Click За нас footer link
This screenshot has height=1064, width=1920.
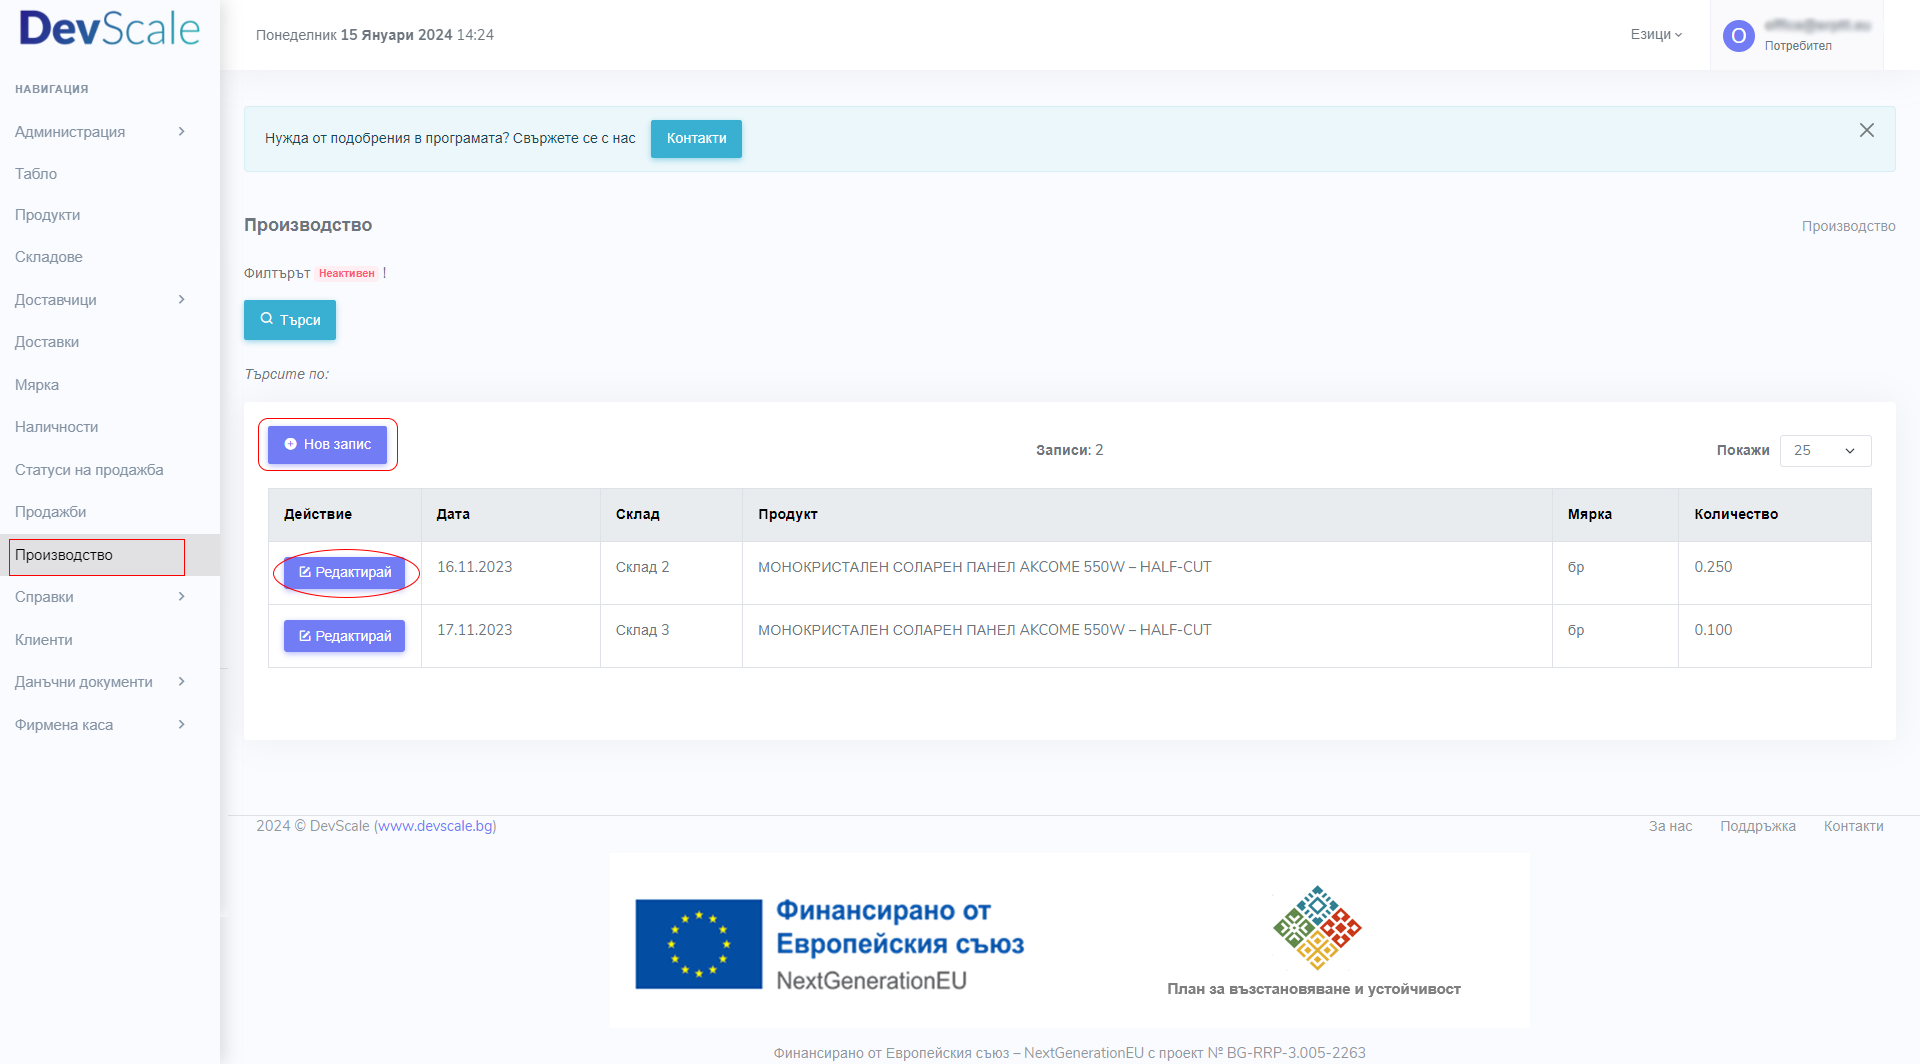1670,826
